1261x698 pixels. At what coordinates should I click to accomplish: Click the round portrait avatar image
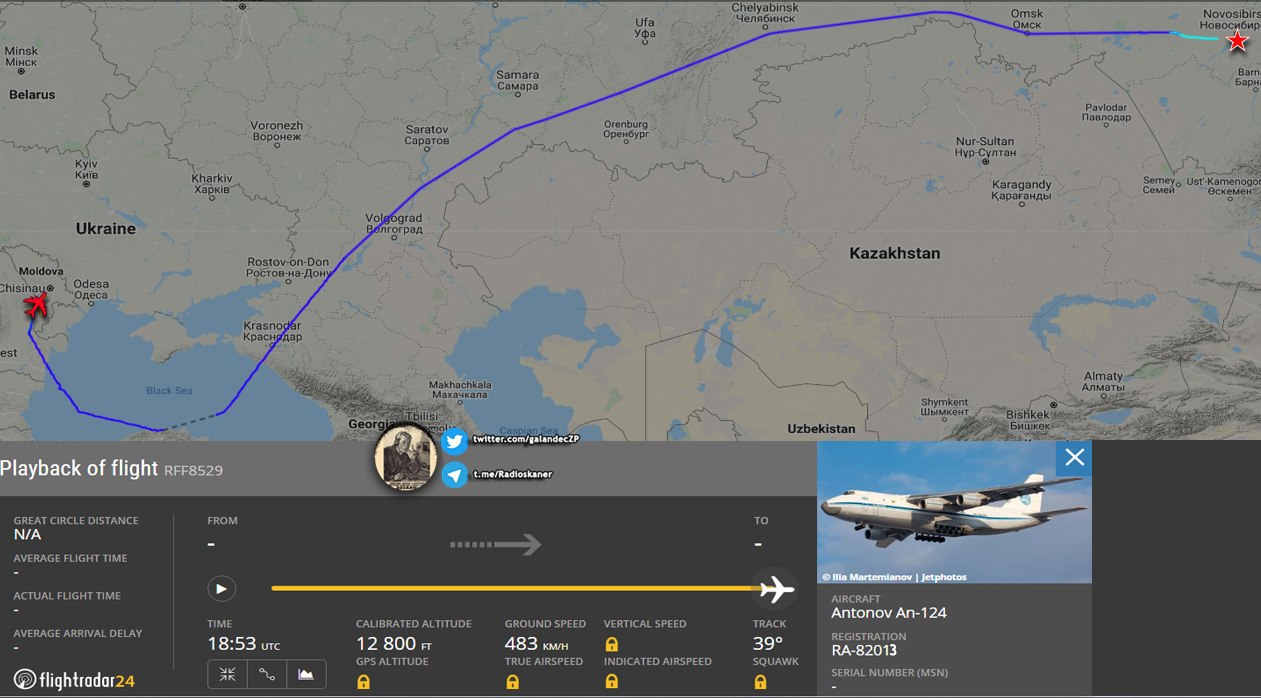click(x=405, y=459)
